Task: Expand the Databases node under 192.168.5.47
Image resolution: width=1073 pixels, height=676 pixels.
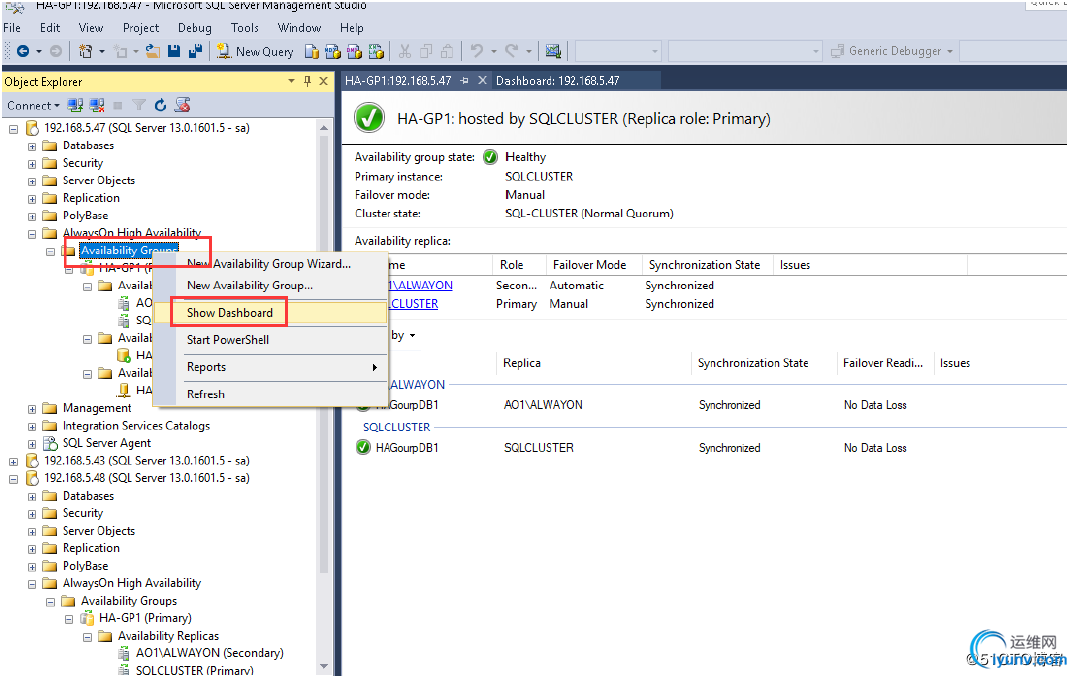Action: pos(32,146)
